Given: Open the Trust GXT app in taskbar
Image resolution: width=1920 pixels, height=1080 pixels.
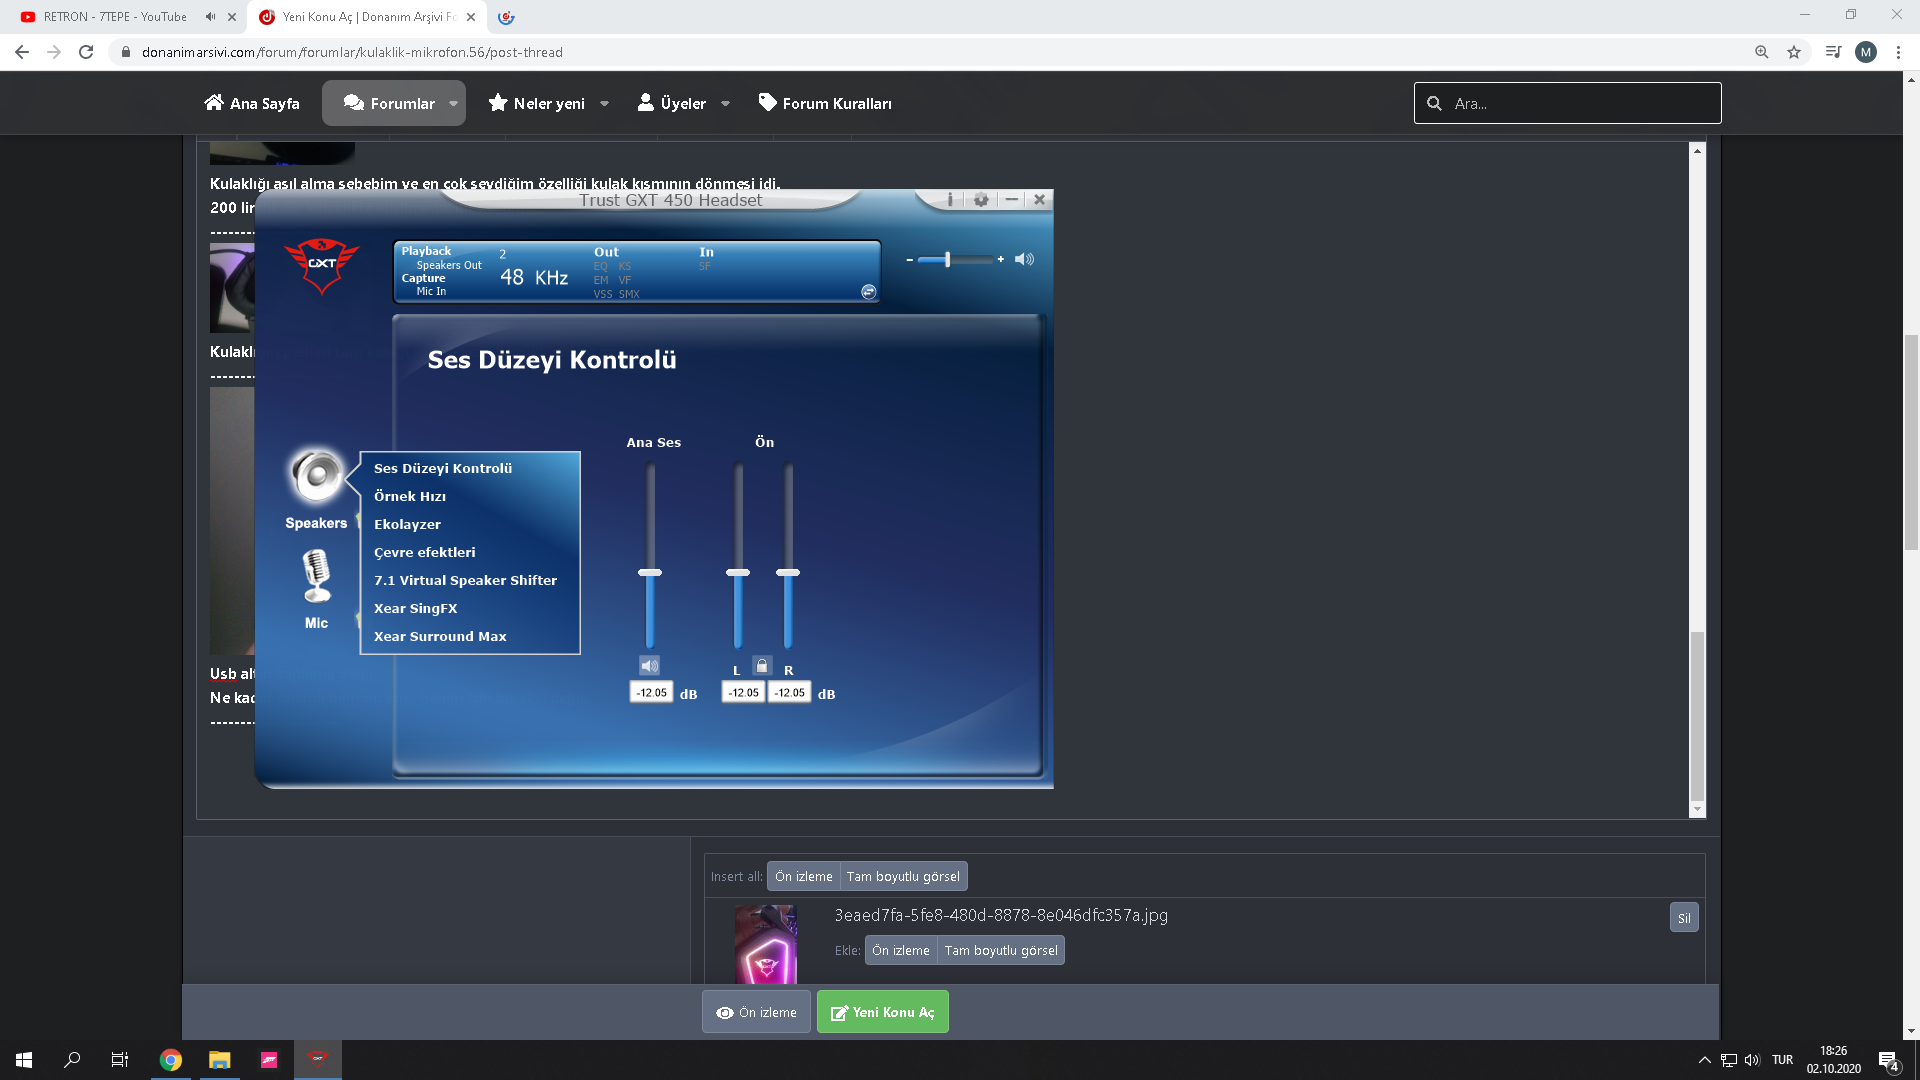Looking at the screenshot, I should point(317,1060).
